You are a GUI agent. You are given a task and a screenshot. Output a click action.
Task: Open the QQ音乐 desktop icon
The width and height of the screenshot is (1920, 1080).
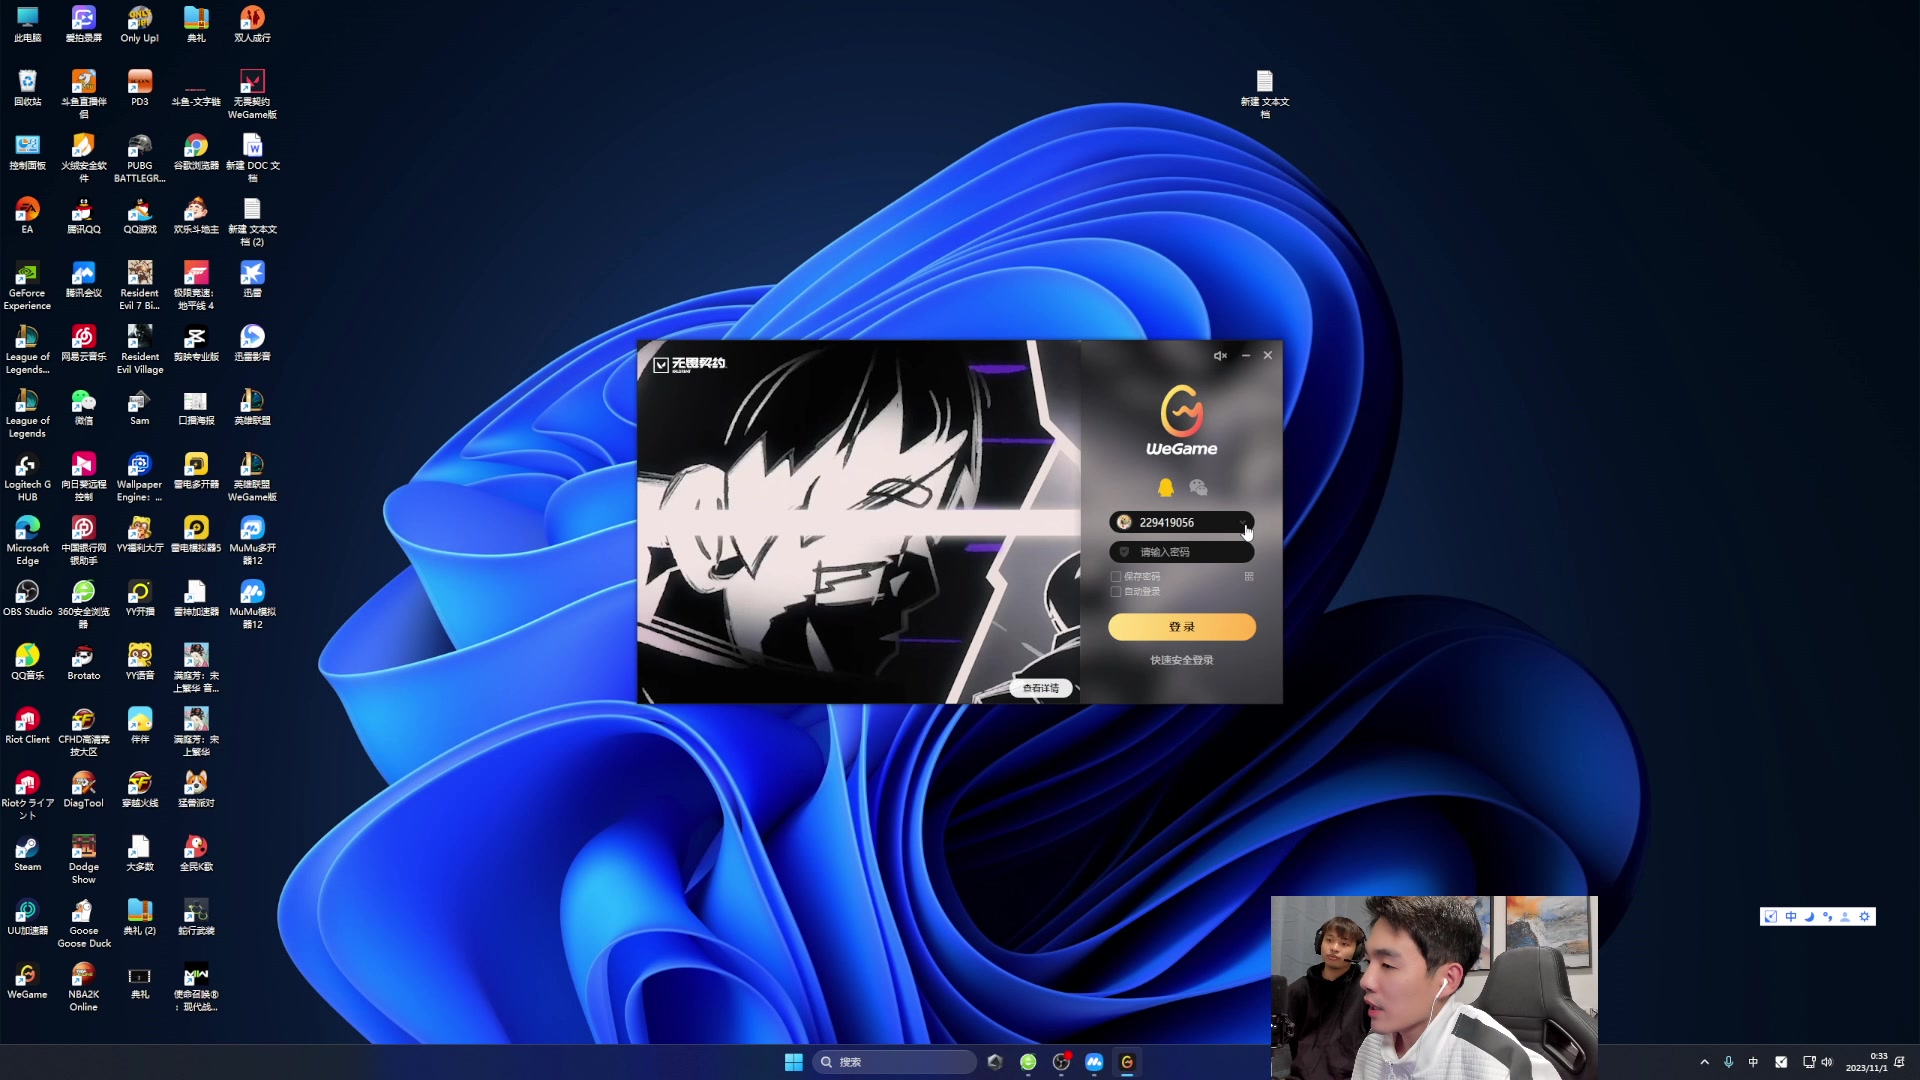(27, 662)
